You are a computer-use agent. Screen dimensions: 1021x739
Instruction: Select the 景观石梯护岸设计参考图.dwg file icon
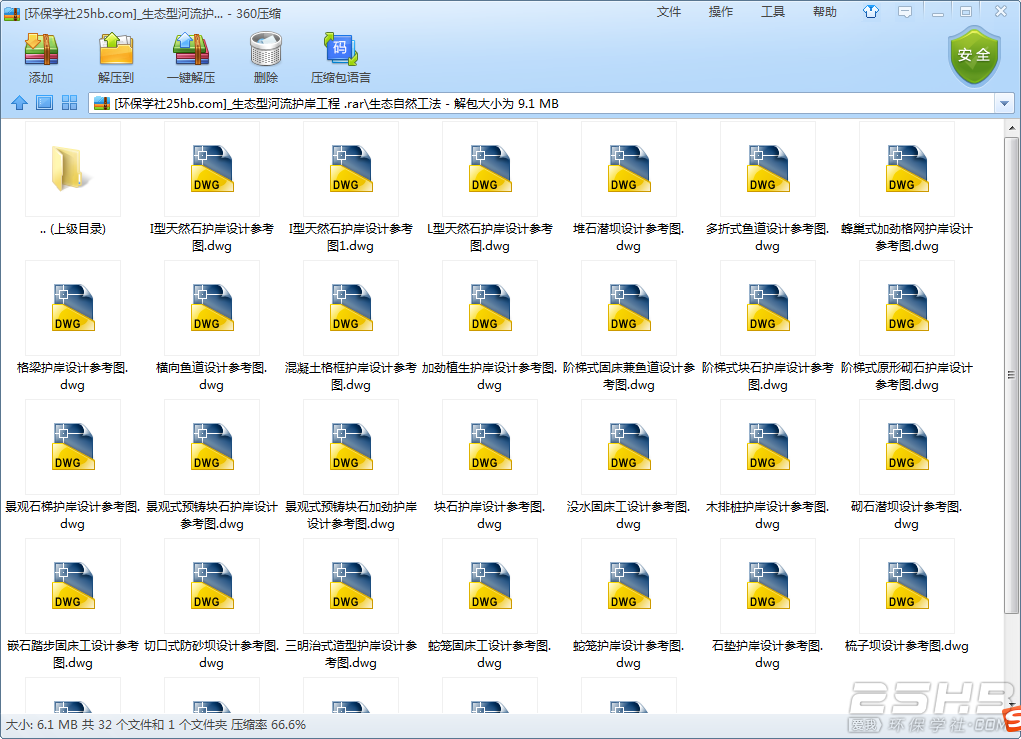coord(72,447)
